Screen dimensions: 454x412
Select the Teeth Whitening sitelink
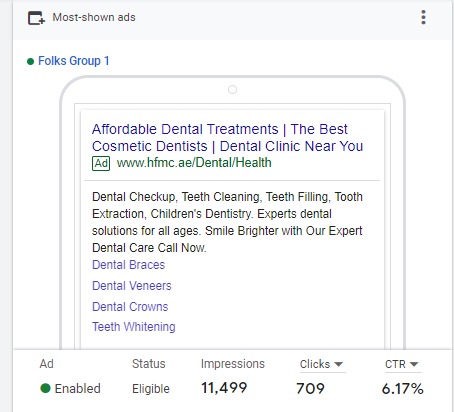point(134,327)
